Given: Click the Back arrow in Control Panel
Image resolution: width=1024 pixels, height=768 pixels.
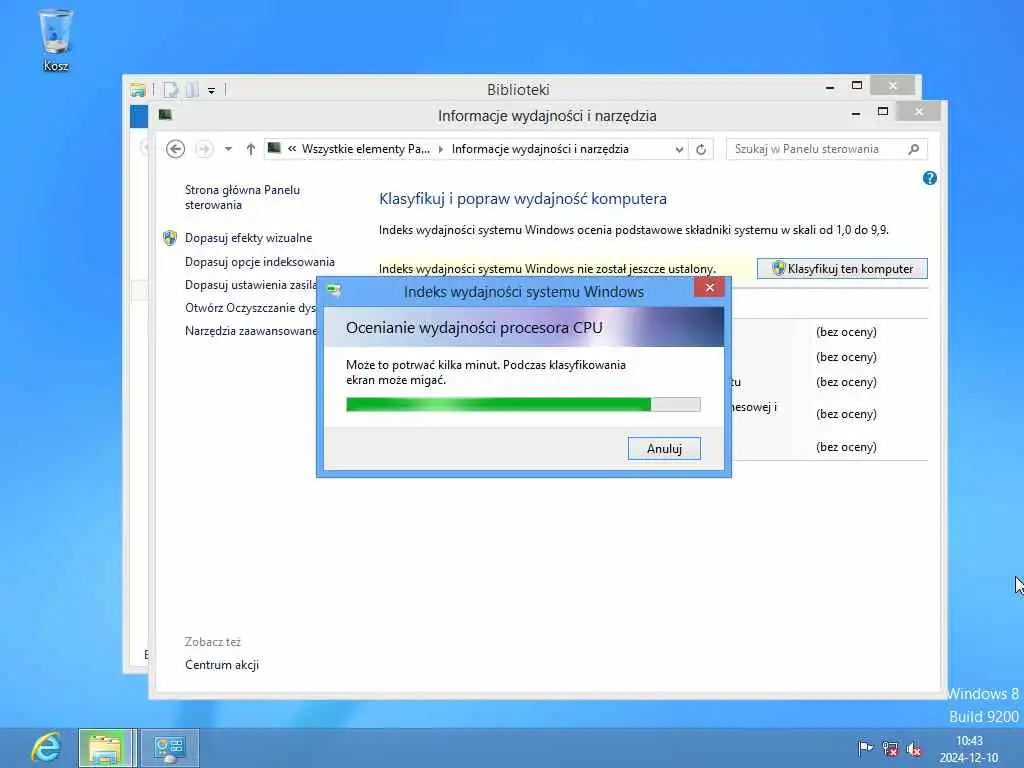Looking at the screenshot, I should 175,149.
